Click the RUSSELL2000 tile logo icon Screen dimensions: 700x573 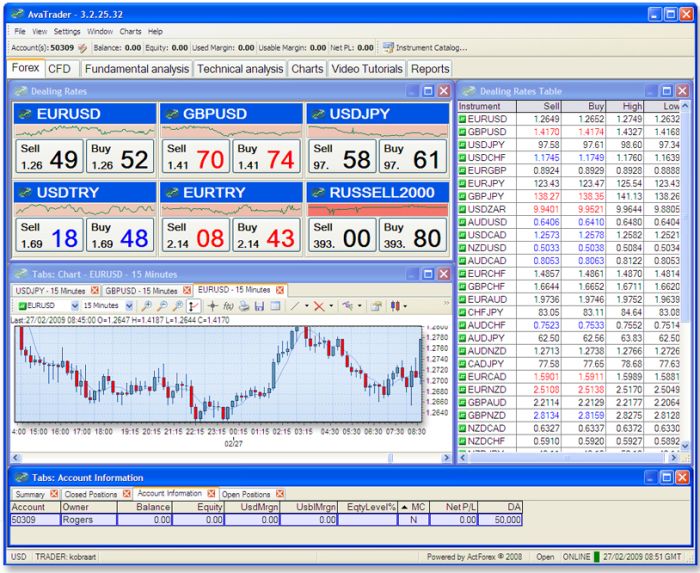point(318,193)
